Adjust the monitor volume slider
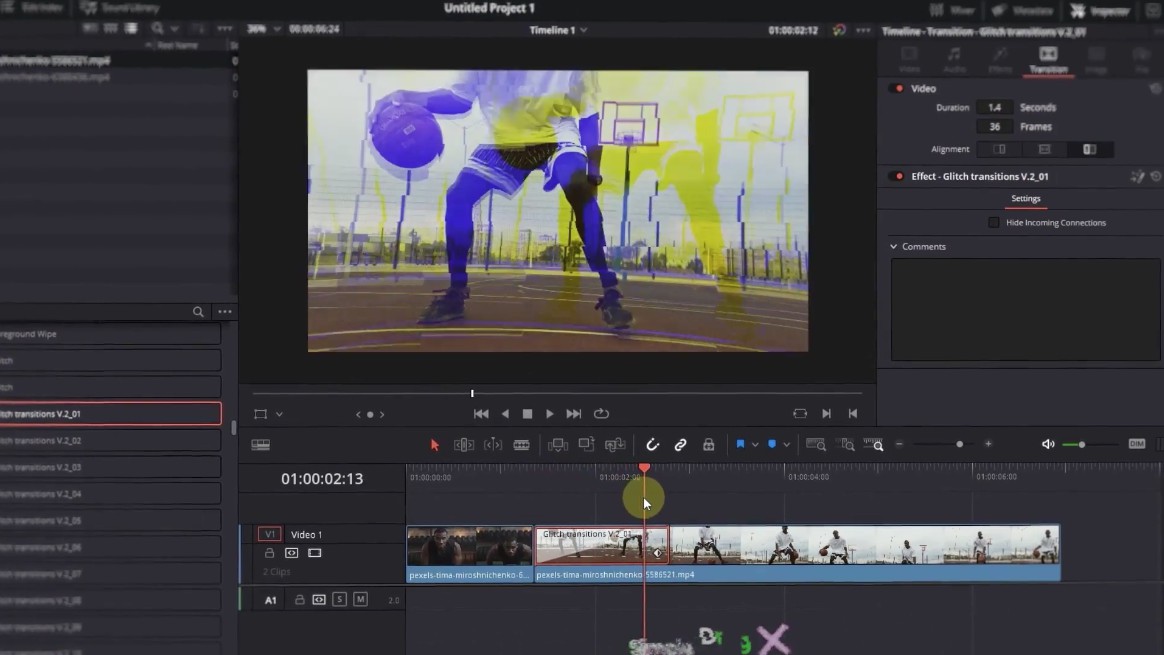 1080,445
